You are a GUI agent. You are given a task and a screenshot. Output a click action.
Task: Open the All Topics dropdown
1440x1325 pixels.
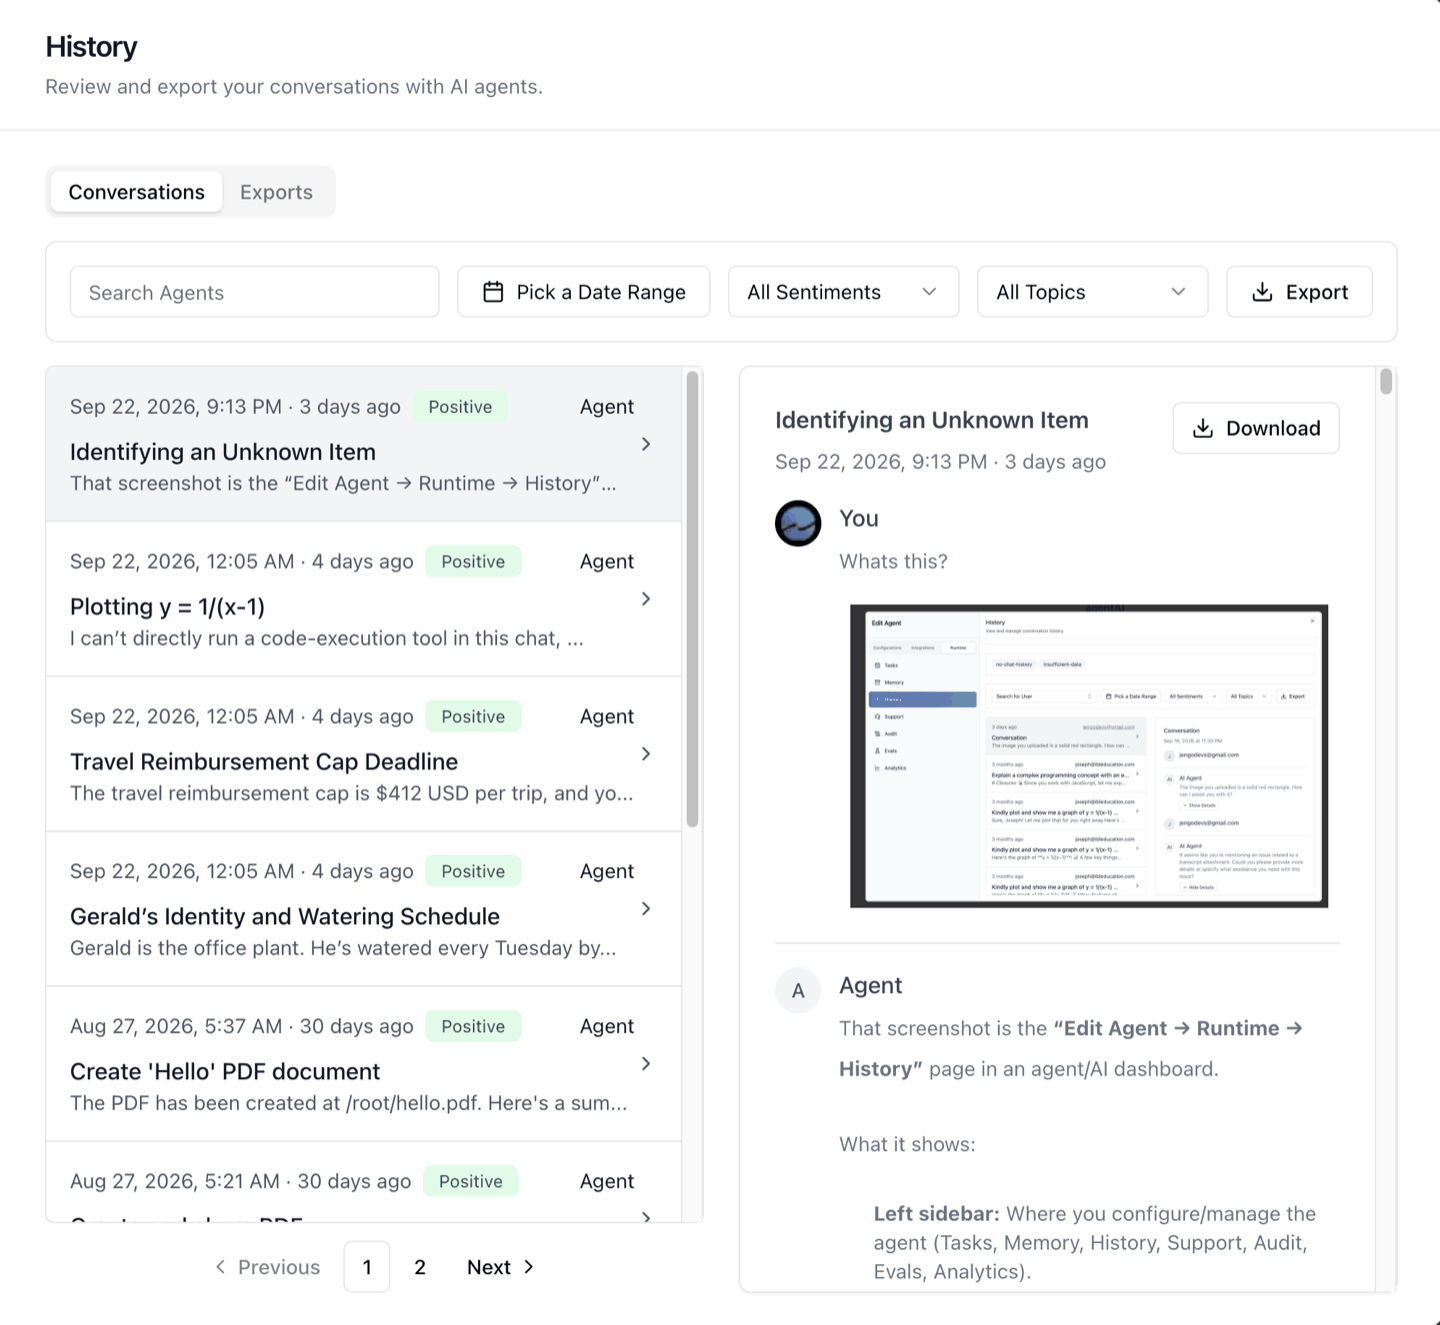[1092, 292]
